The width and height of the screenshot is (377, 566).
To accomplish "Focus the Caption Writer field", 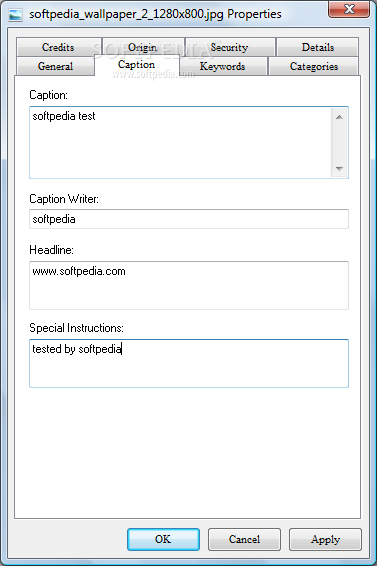I will [189, 219].
